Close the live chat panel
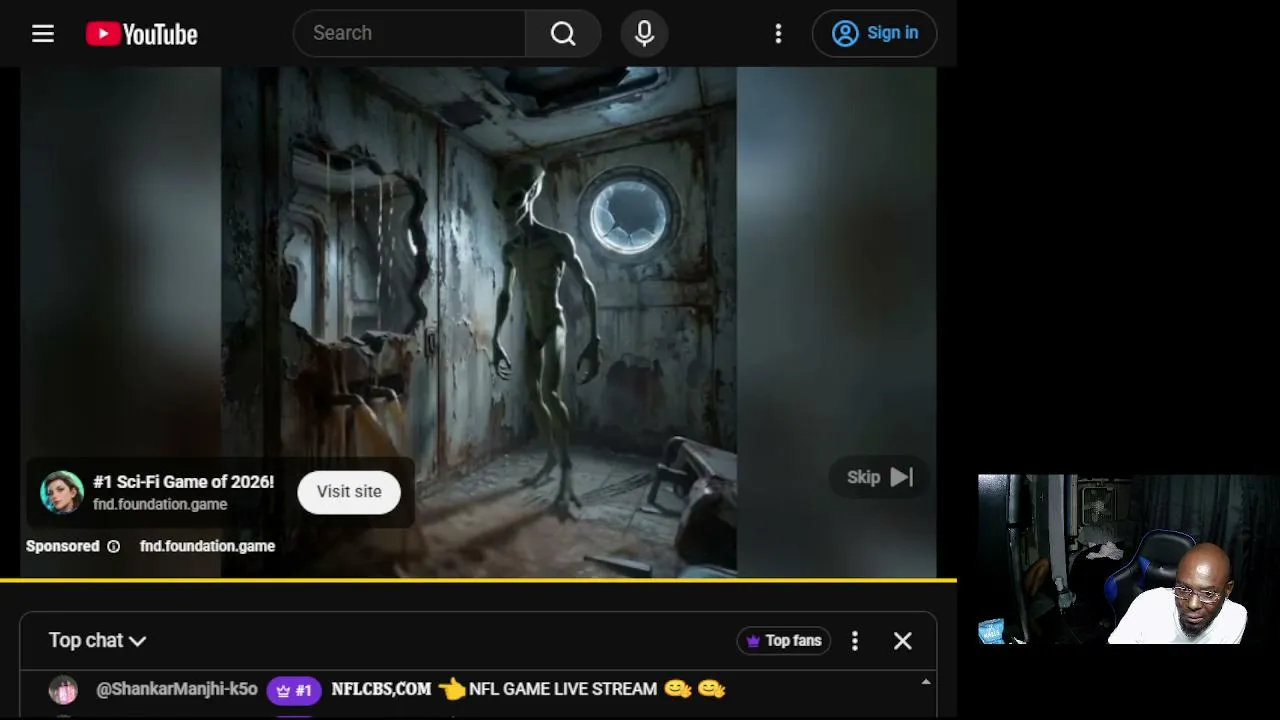Viewport: 1280px width, 720px height. (x=903, y=641)
